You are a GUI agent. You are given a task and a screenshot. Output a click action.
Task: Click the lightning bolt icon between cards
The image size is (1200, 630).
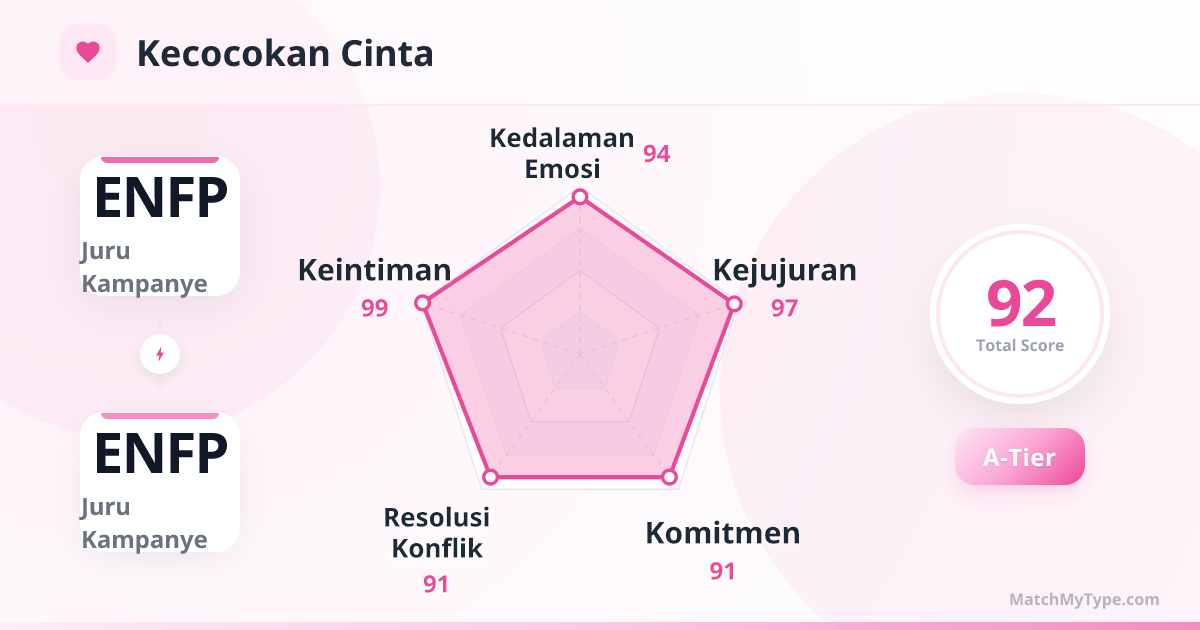(x=160, y=354)
